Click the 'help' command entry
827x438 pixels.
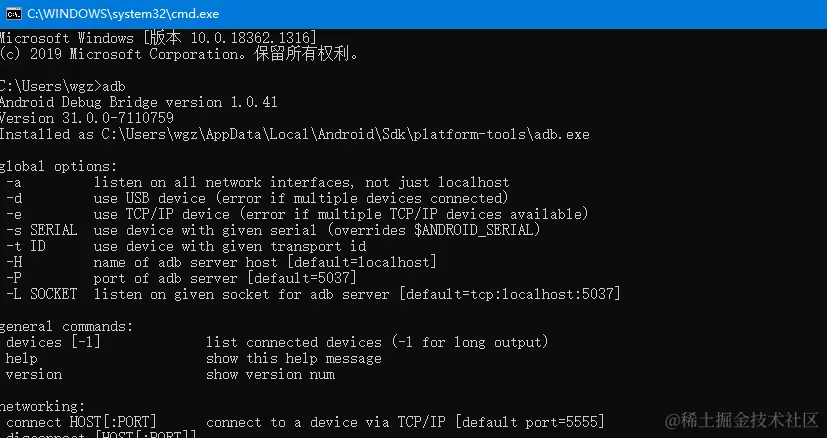[22, 359]
